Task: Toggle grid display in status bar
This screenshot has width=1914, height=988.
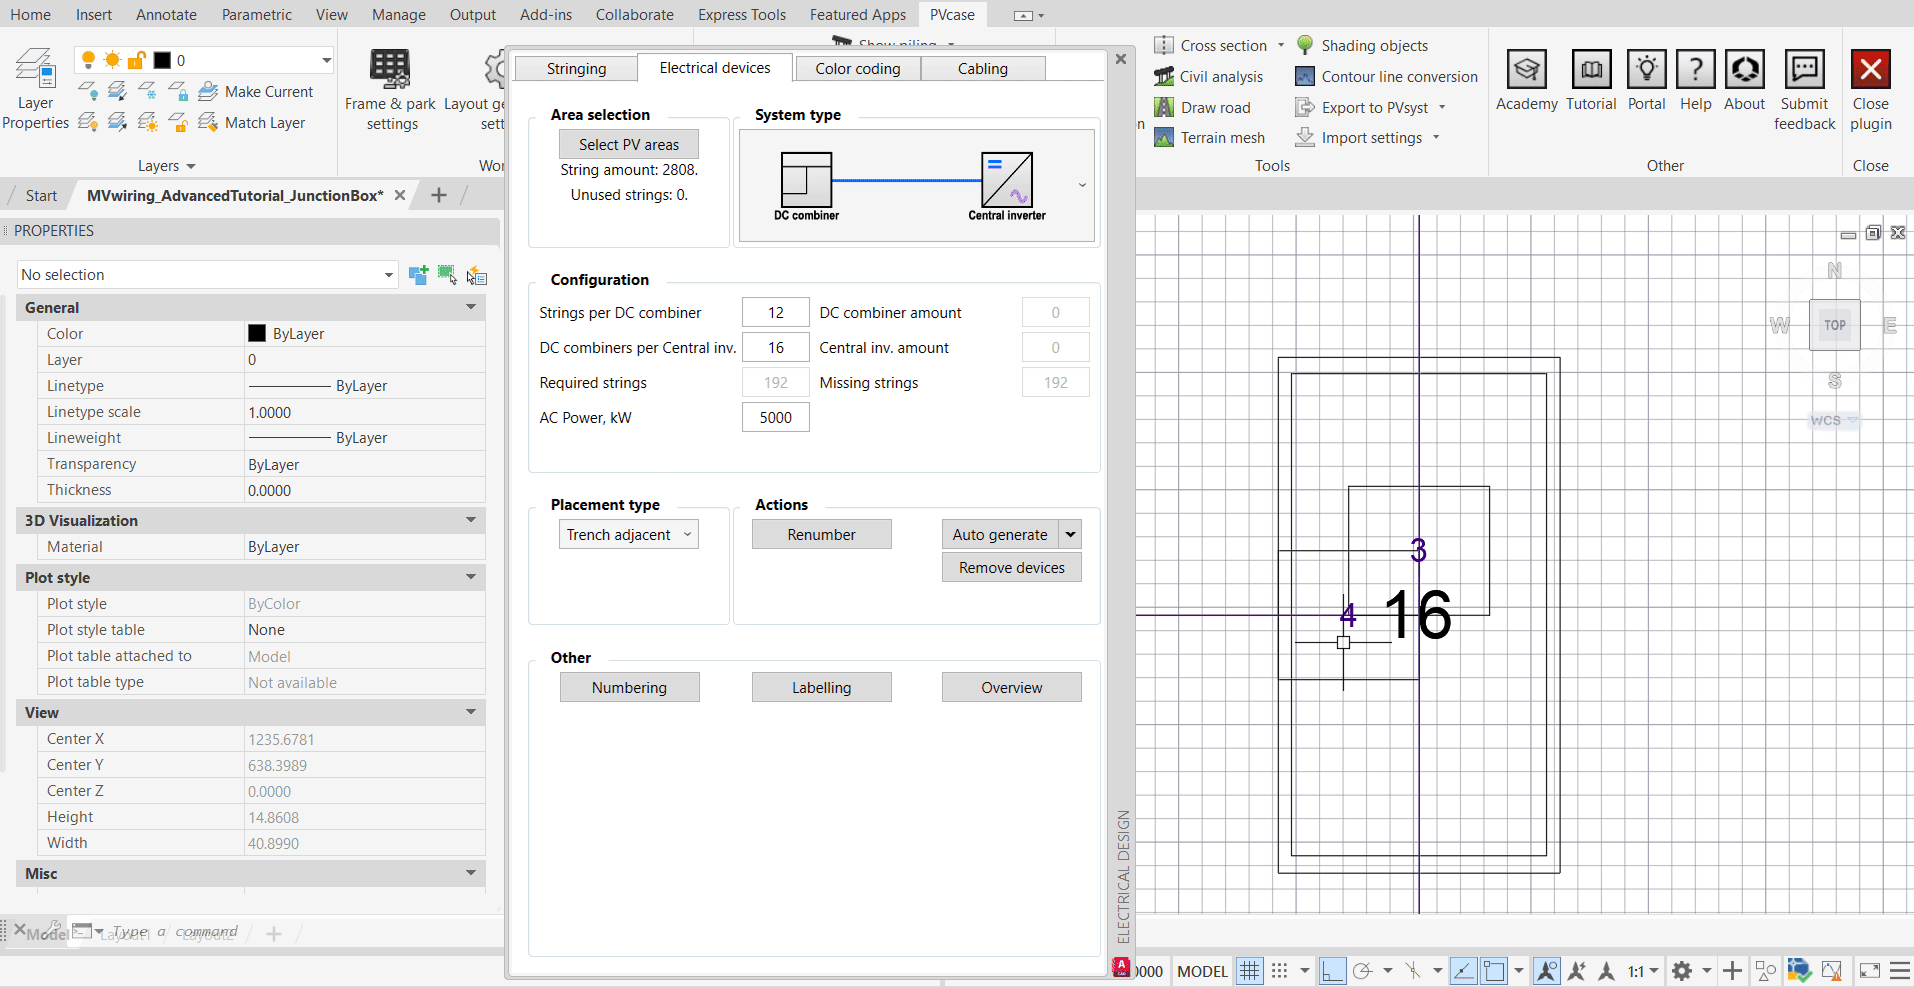Action: coord(1250,971)
